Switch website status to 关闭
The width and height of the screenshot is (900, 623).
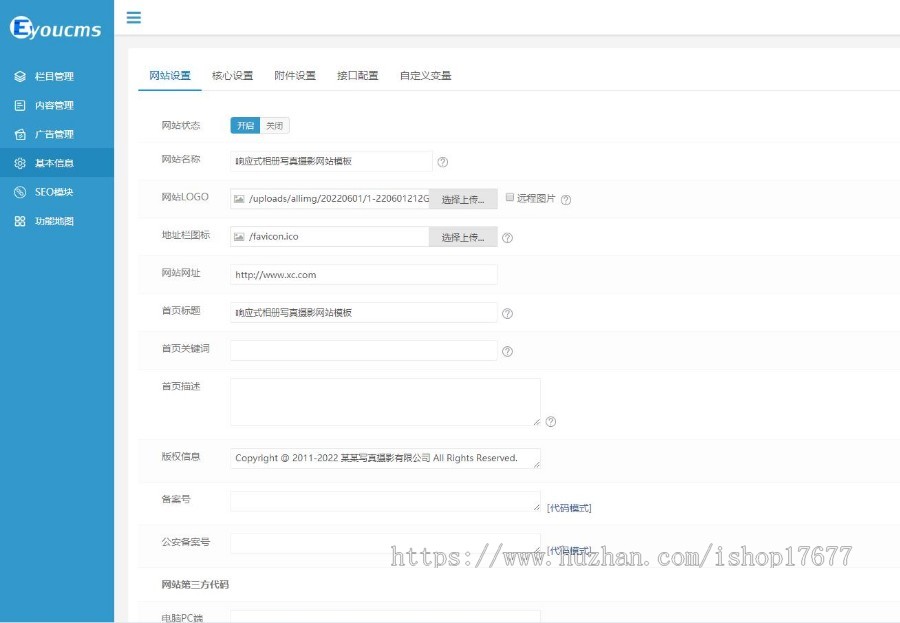tap(274, 125)
